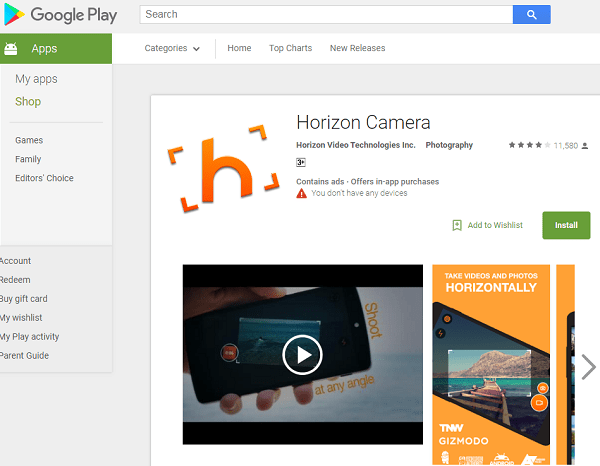Click the blue search magnifier button
Viewport: 600px width, 466px height.
point(532,15)
